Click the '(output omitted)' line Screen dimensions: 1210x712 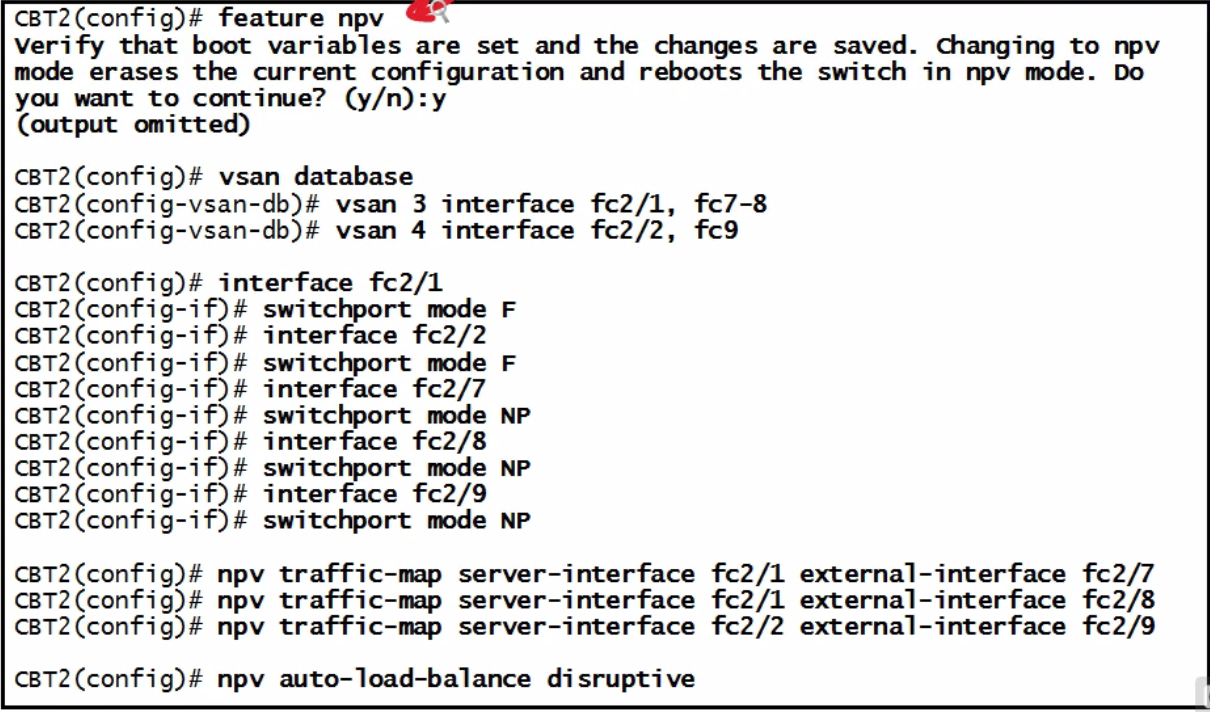pos(132,124)
